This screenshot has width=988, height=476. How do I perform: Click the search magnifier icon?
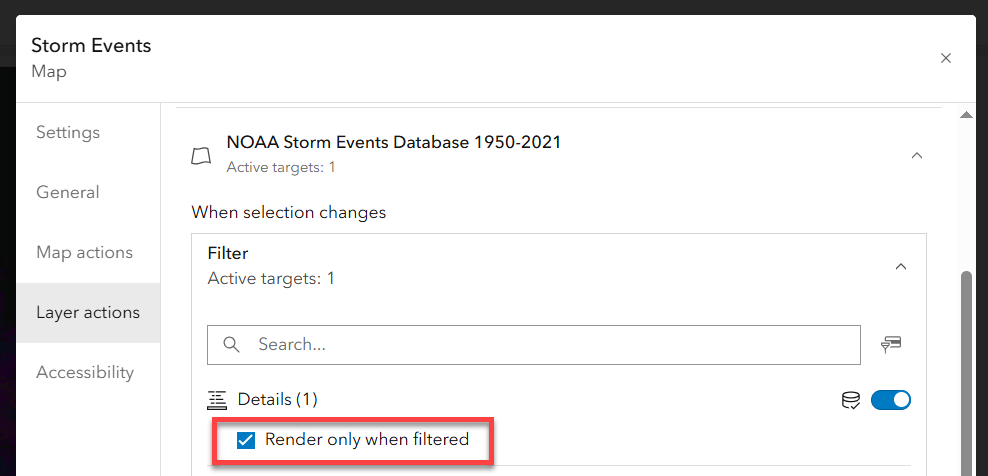[x=232, y=344]
